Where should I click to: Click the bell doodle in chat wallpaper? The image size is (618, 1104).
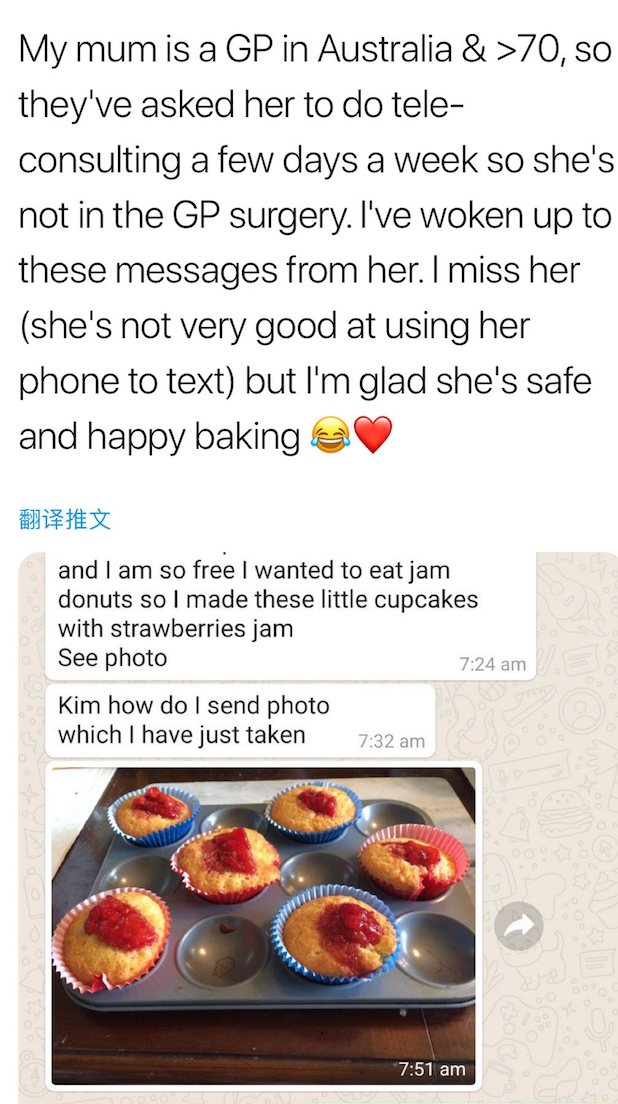pos(517,824)
